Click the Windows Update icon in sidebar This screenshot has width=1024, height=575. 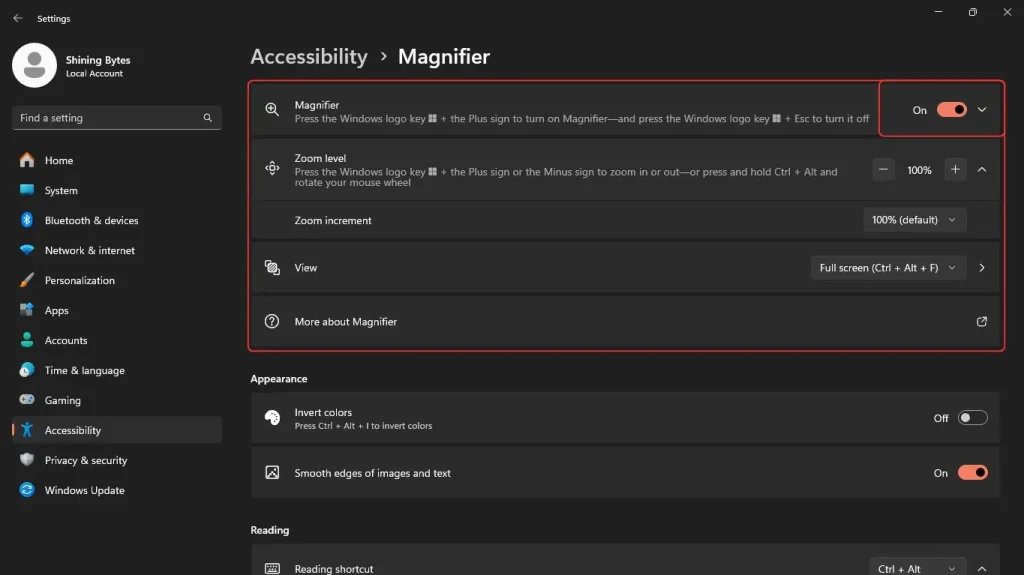(x=27, y=490)
